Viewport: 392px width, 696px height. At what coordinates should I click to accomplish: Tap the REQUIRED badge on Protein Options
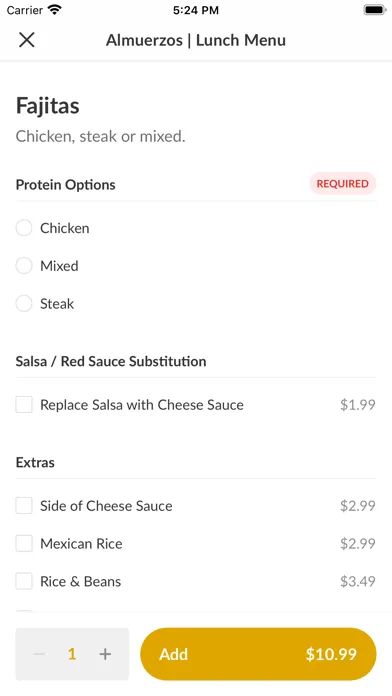click(x=342, y=184)
